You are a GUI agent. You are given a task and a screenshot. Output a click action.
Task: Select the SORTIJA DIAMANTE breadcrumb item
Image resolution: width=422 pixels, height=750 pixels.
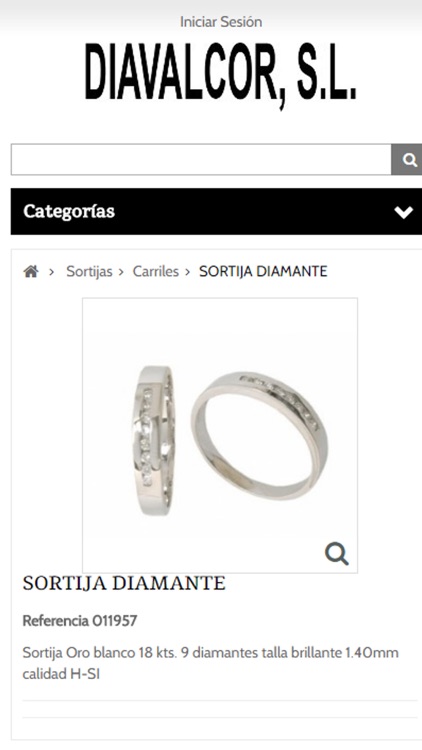click(263, 272)
